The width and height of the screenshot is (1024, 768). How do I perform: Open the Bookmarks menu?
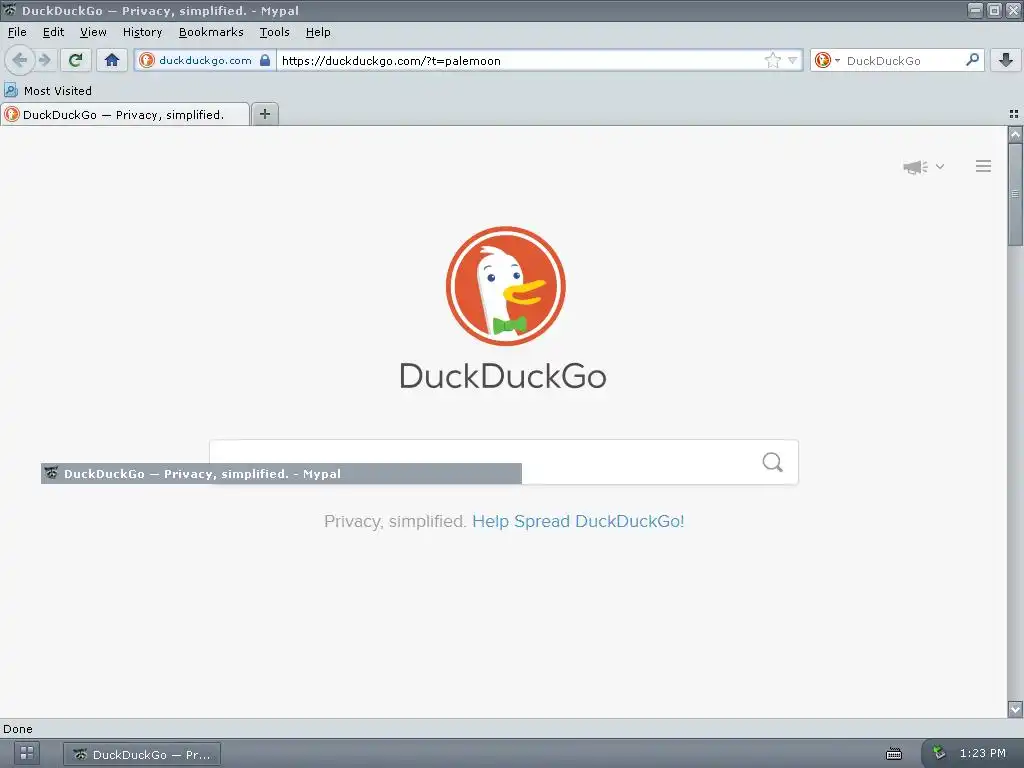[211, 32]
